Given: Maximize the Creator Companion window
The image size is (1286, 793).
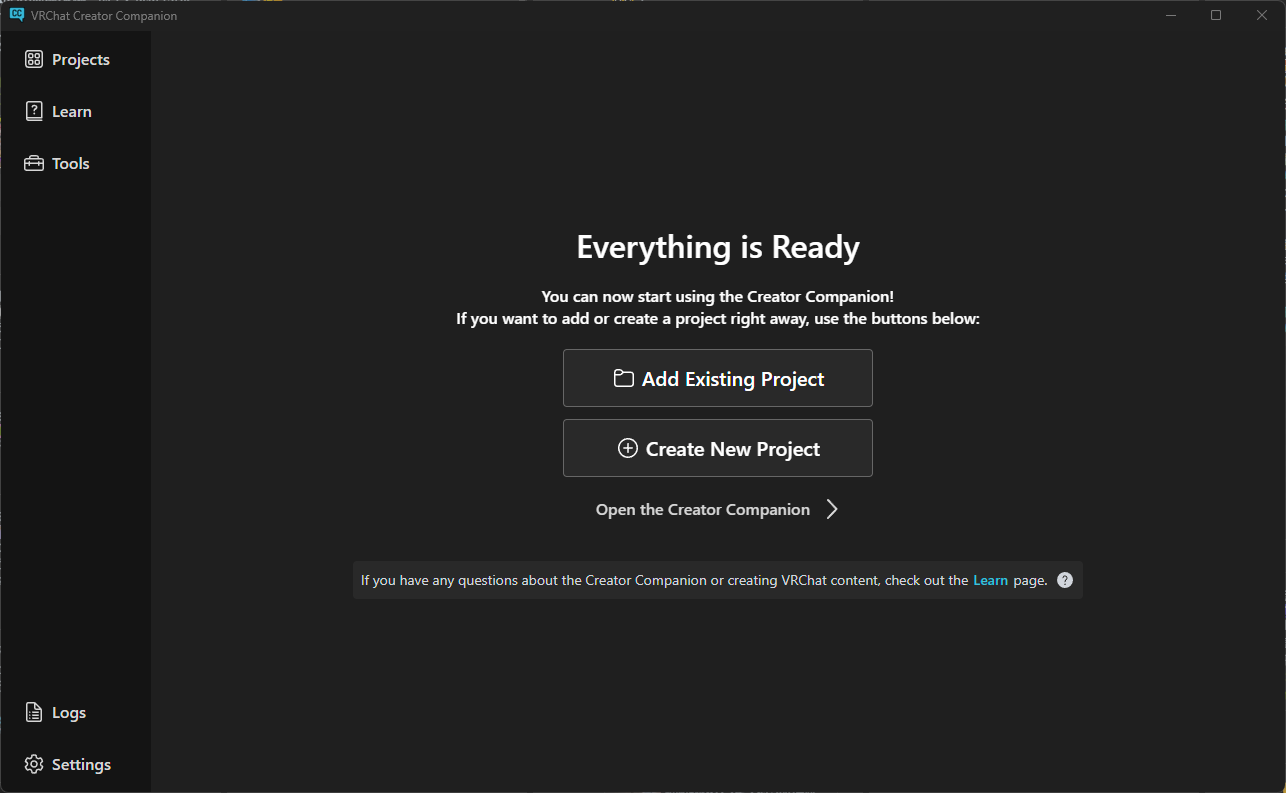Looking at the screenshot, I should coord(1216,15).
